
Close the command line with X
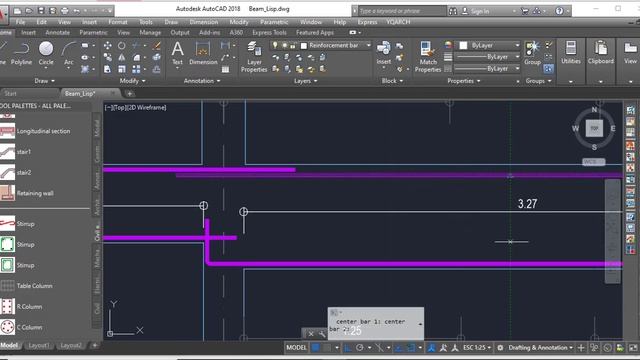[311, 334]
